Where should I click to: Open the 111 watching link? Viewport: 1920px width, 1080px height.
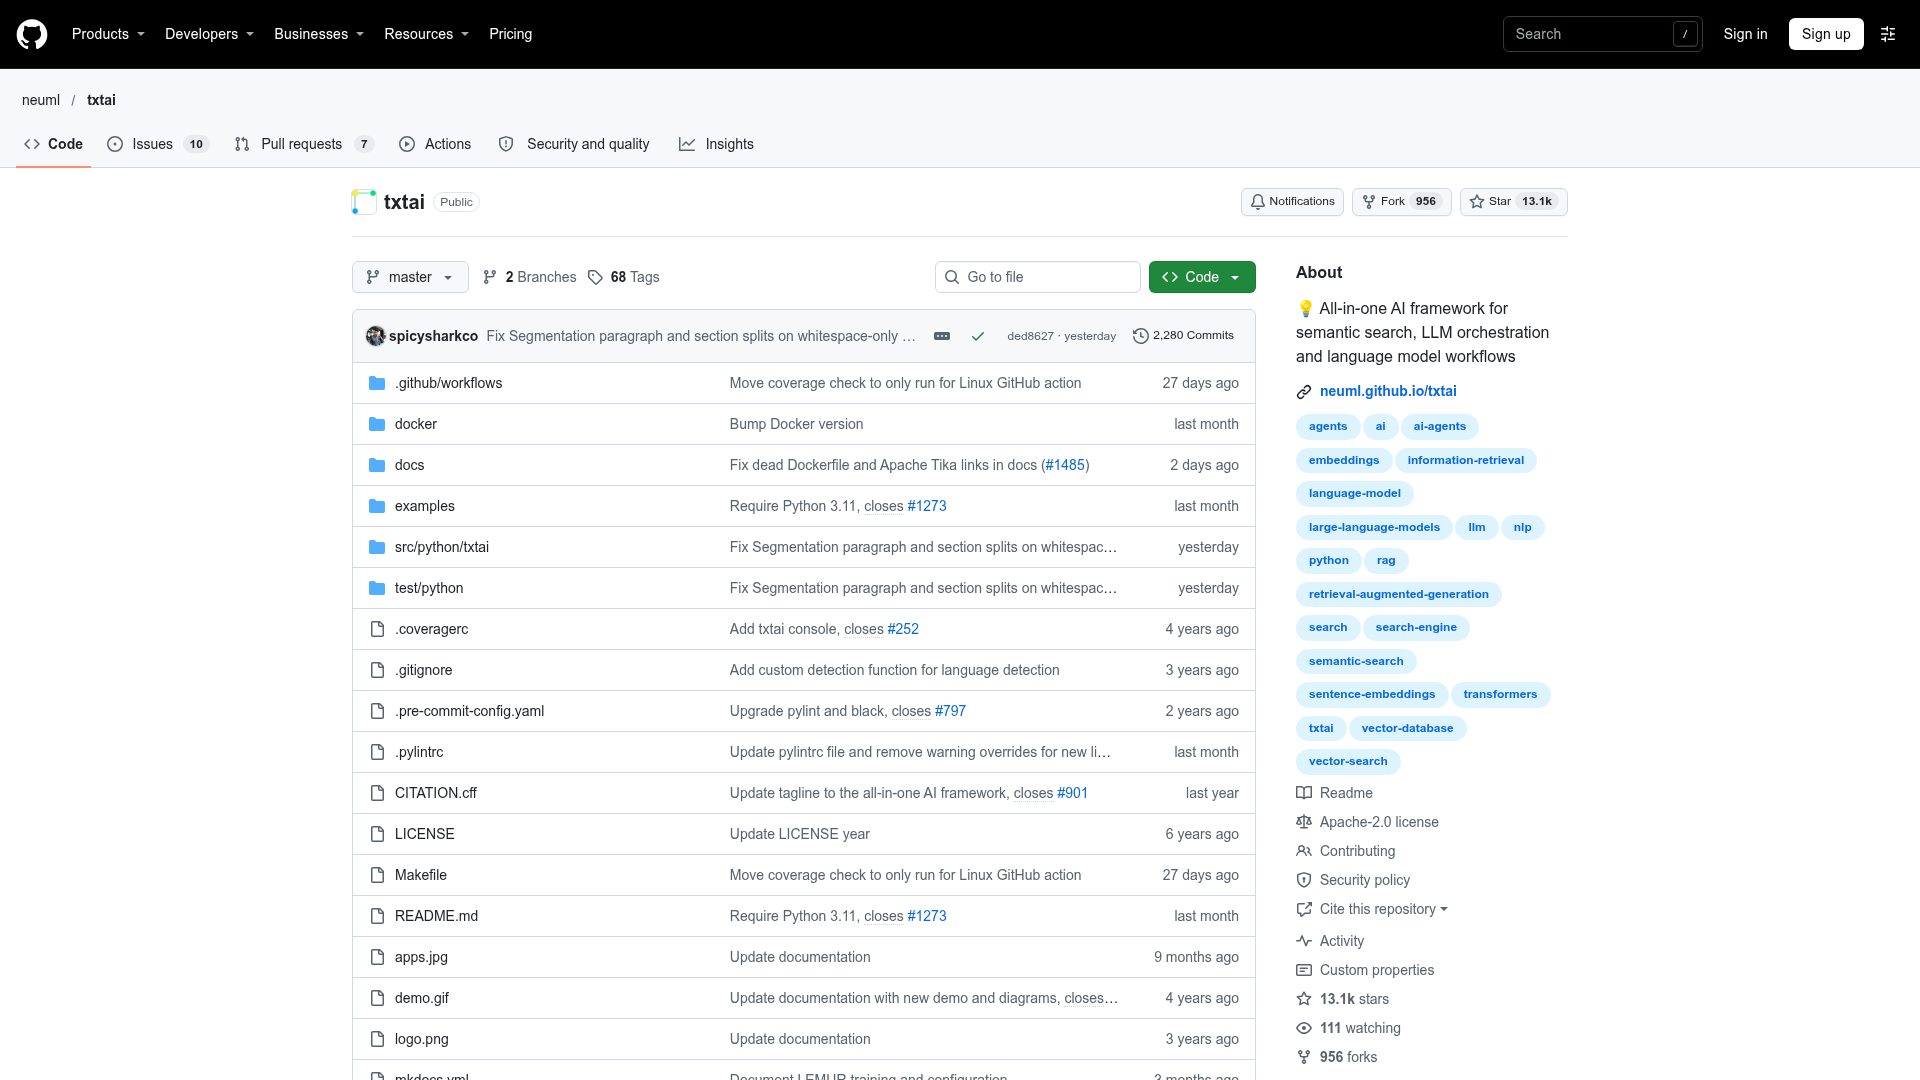pos(1348,1028)
